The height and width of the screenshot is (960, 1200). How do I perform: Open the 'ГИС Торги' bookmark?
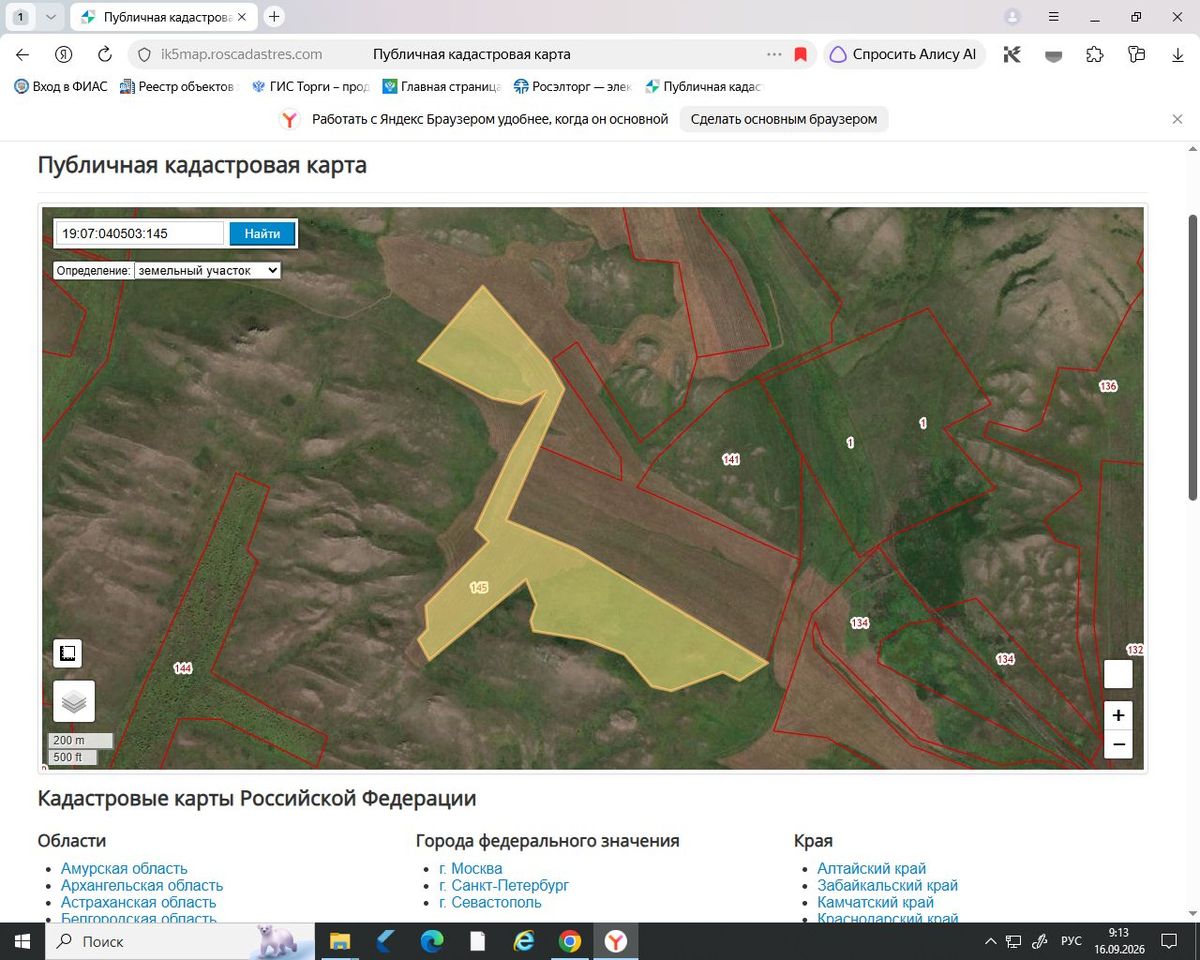click(x=310, y=87)
